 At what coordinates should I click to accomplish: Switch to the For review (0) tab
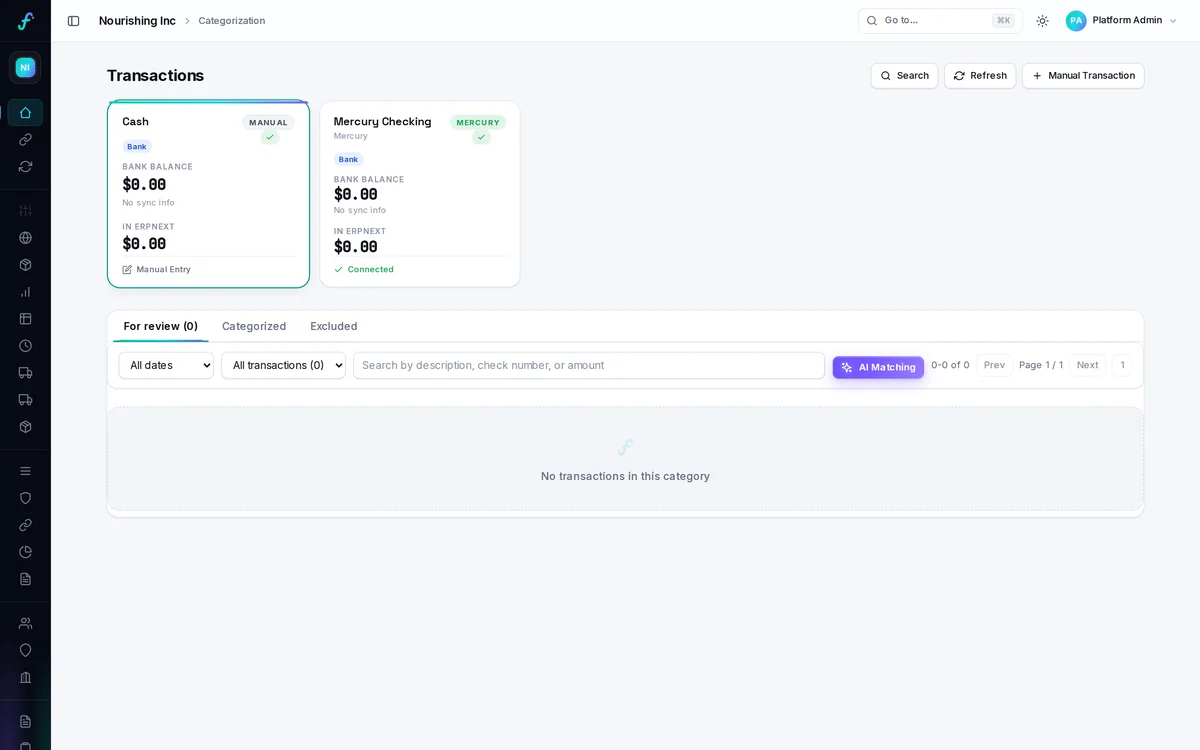click(161, 326)
